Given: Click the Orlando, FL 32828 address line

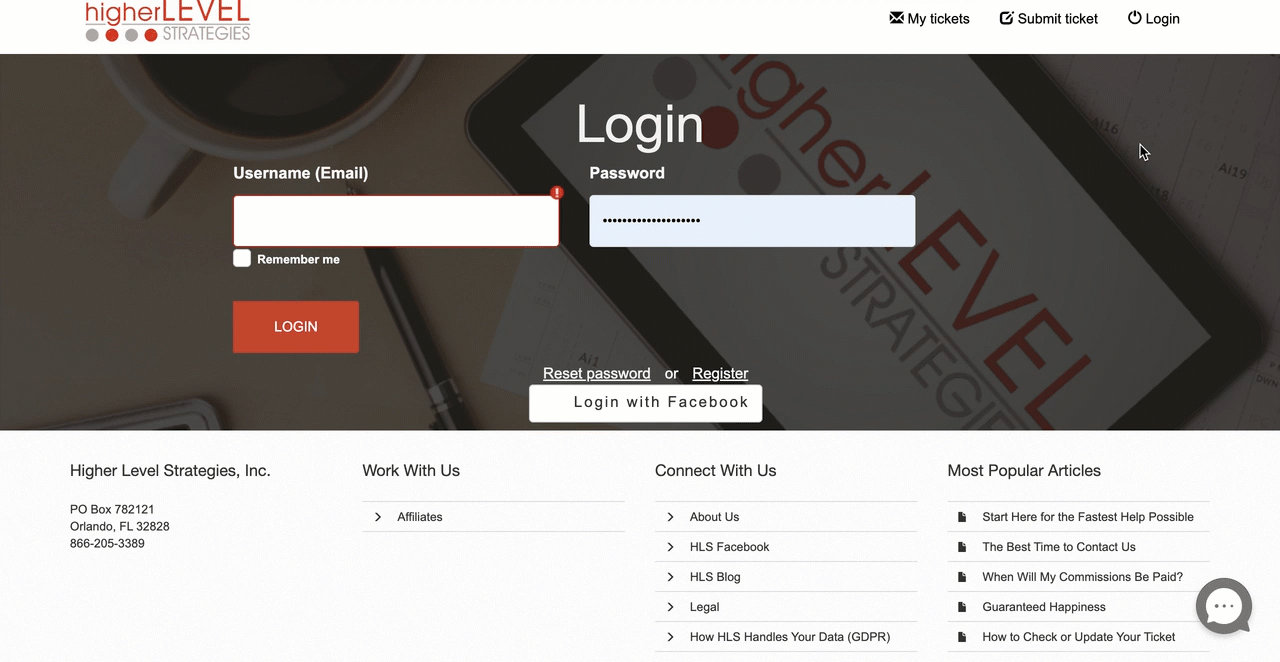Looking at the screenshot, I should coord(120,527).
